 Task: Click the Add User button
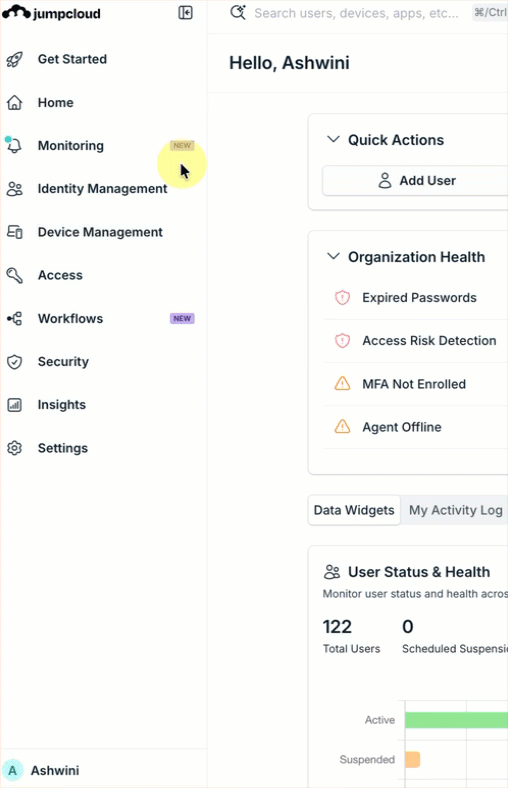click(415, 180)
